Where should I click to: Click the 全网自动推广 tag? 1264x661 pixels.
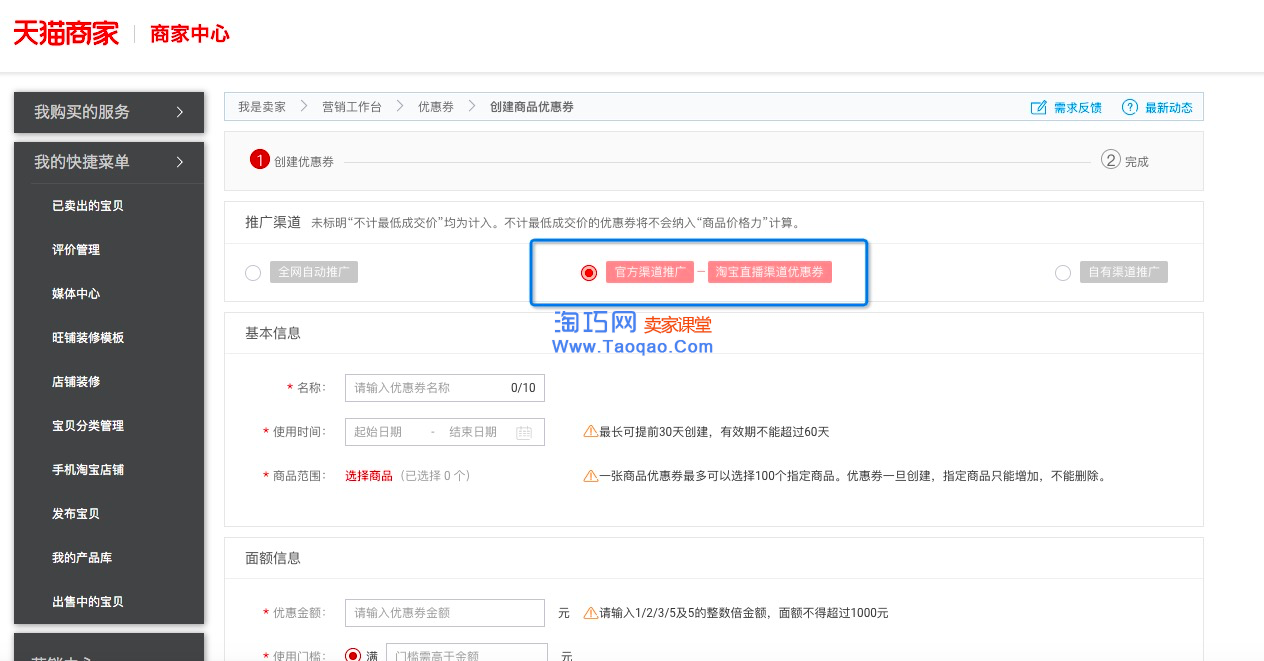314,272
